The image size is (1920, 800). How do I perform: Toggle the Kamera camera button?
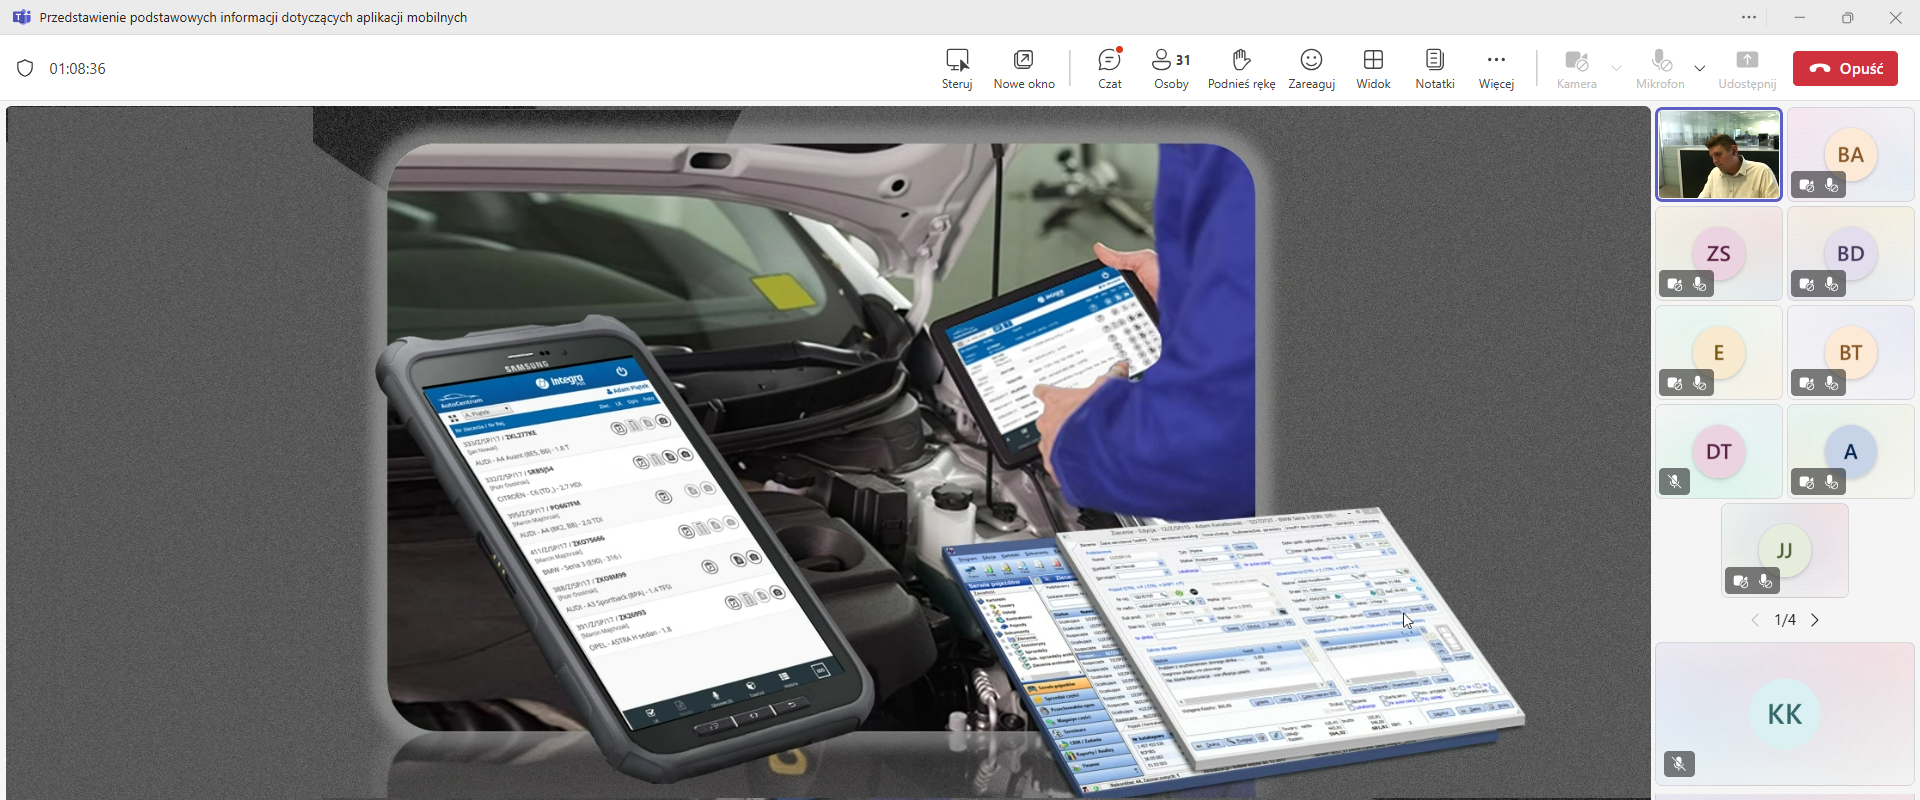[x=1577, y=69]
